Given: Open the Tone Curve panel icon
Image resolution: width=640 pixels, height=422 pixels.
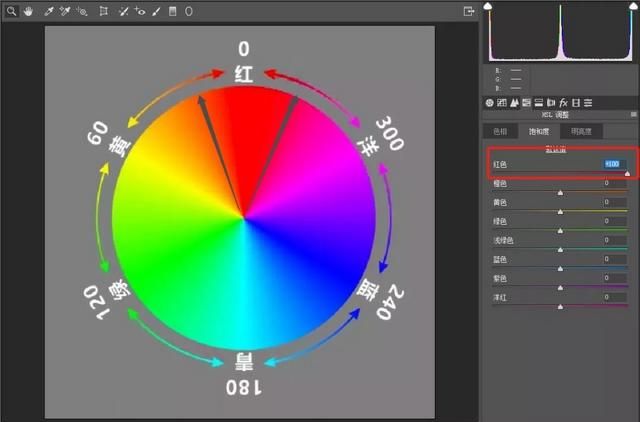Looking at the screenshot, I should (502, 103).
